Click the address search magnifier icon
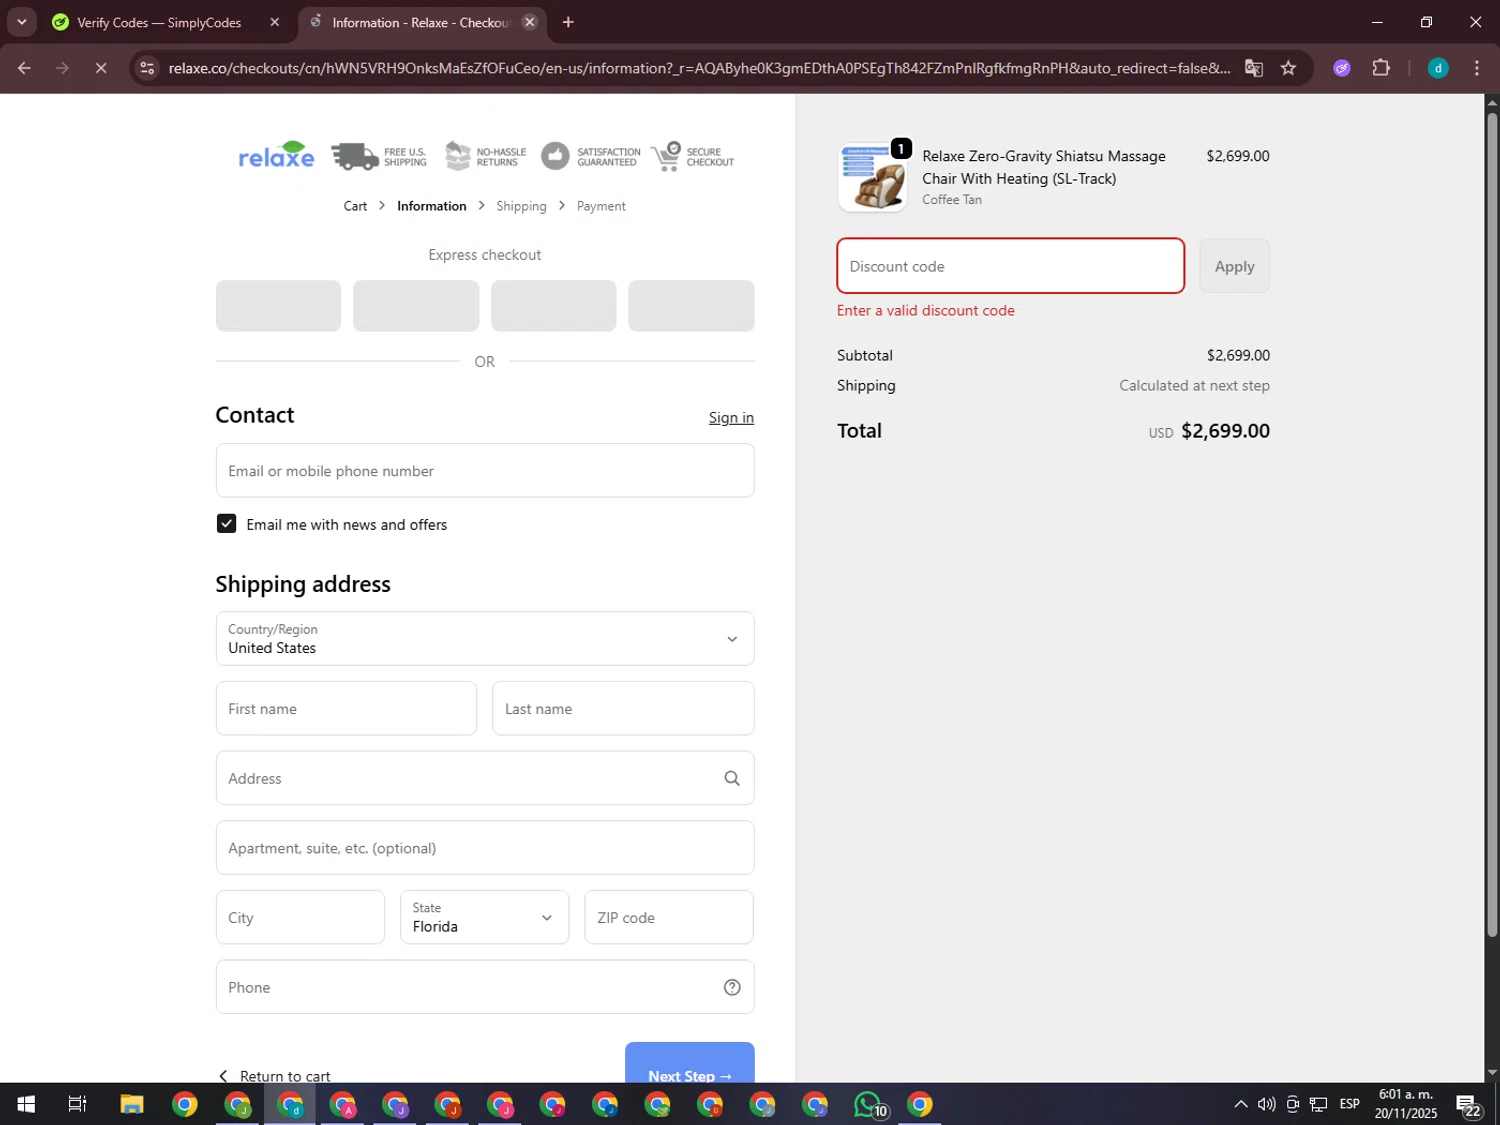This screenshot has width=1500, height=1125. tap(732, 778)
